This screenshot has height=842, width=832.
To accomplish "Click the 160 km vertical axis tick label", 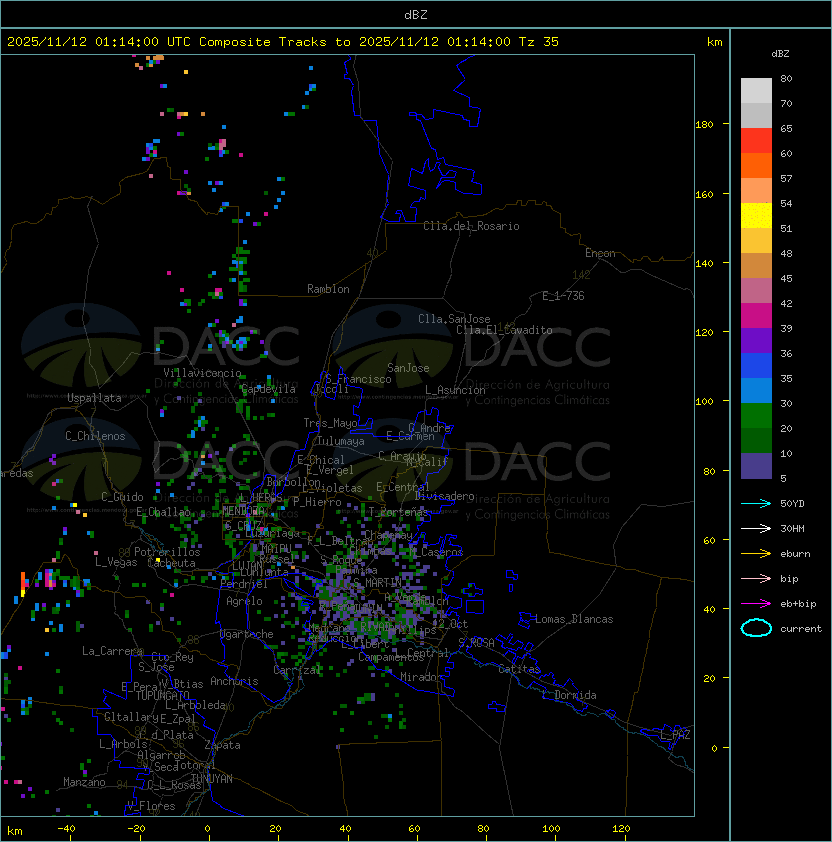I will (704, 194).
